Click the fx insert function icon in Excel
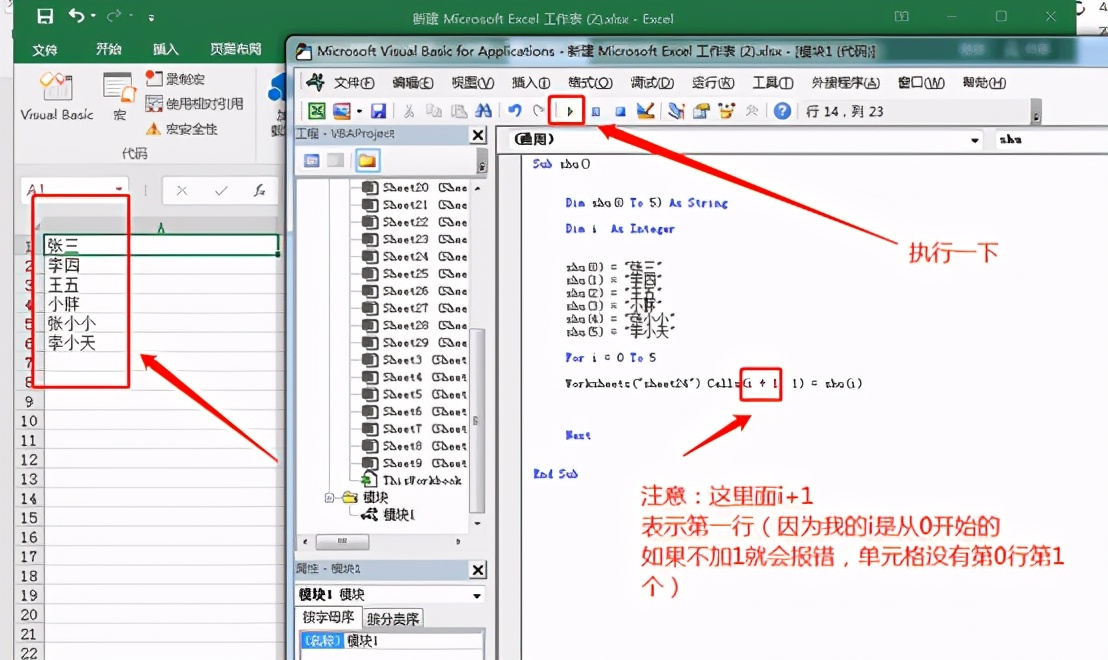1108x660 pixels. (x=259, y=190)
